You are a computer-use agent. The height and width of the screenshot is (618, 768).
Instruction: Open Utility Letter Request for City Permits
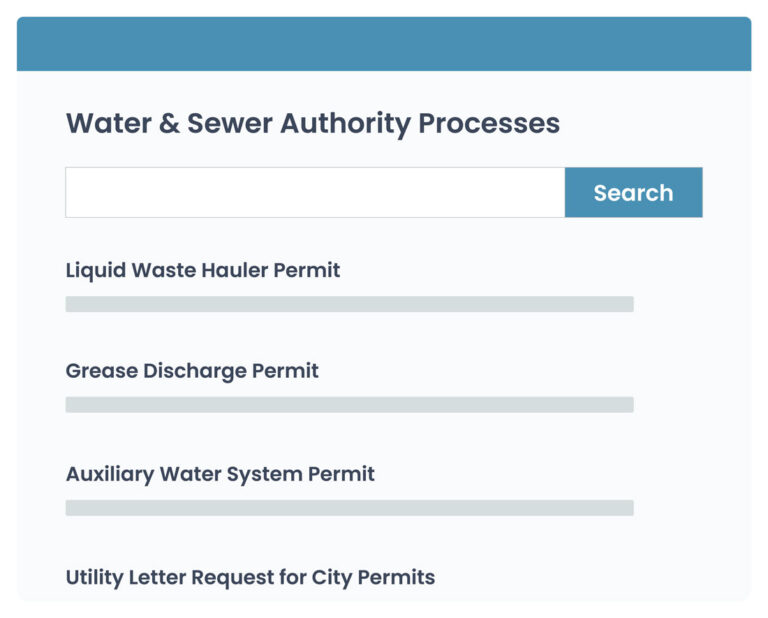pos(250,577)
